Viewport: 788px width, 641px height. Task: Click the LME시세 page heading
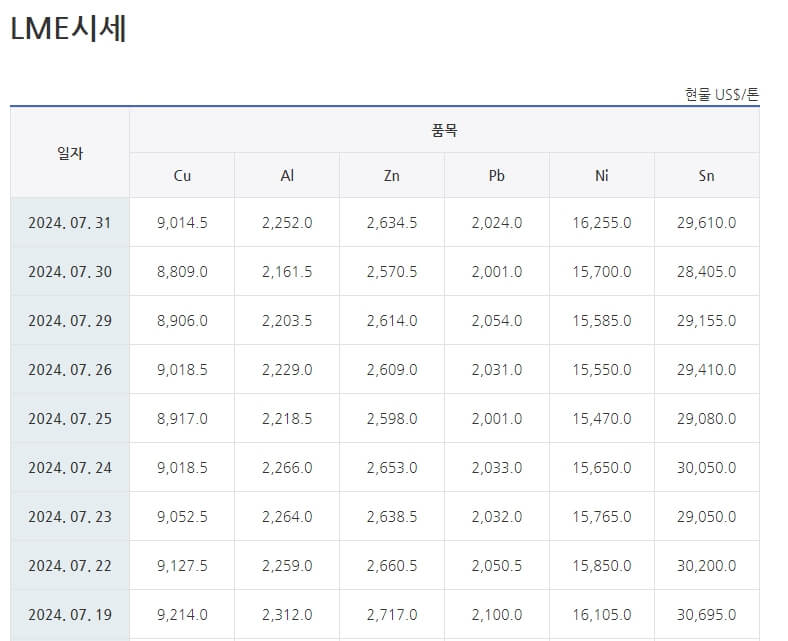[68, 29]
